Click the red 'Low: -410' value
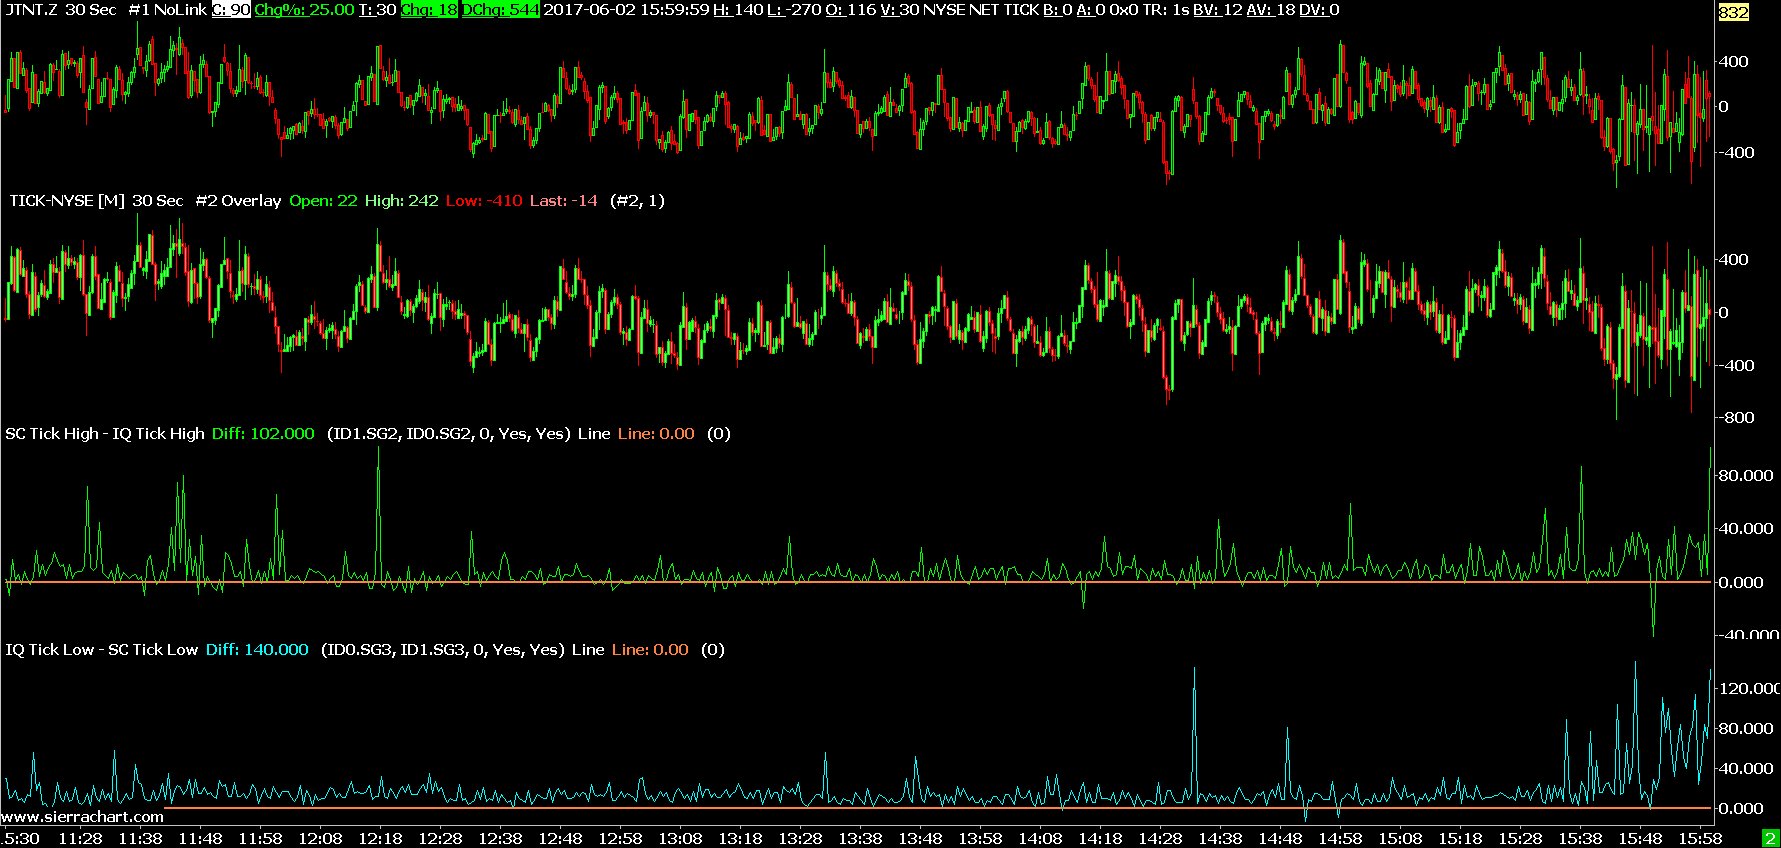This screenshot has height=848, width=1781. point(484,201)
